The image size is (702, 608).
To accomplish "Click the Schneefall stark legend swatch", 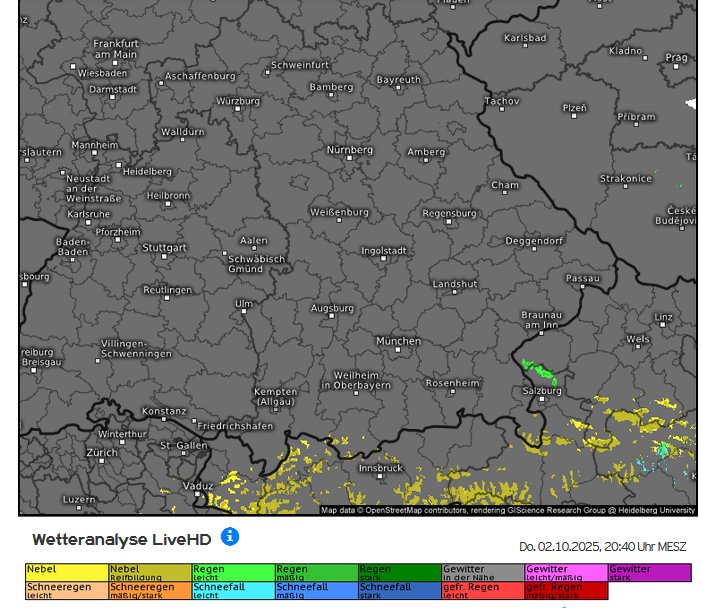I will click(399, 590).
